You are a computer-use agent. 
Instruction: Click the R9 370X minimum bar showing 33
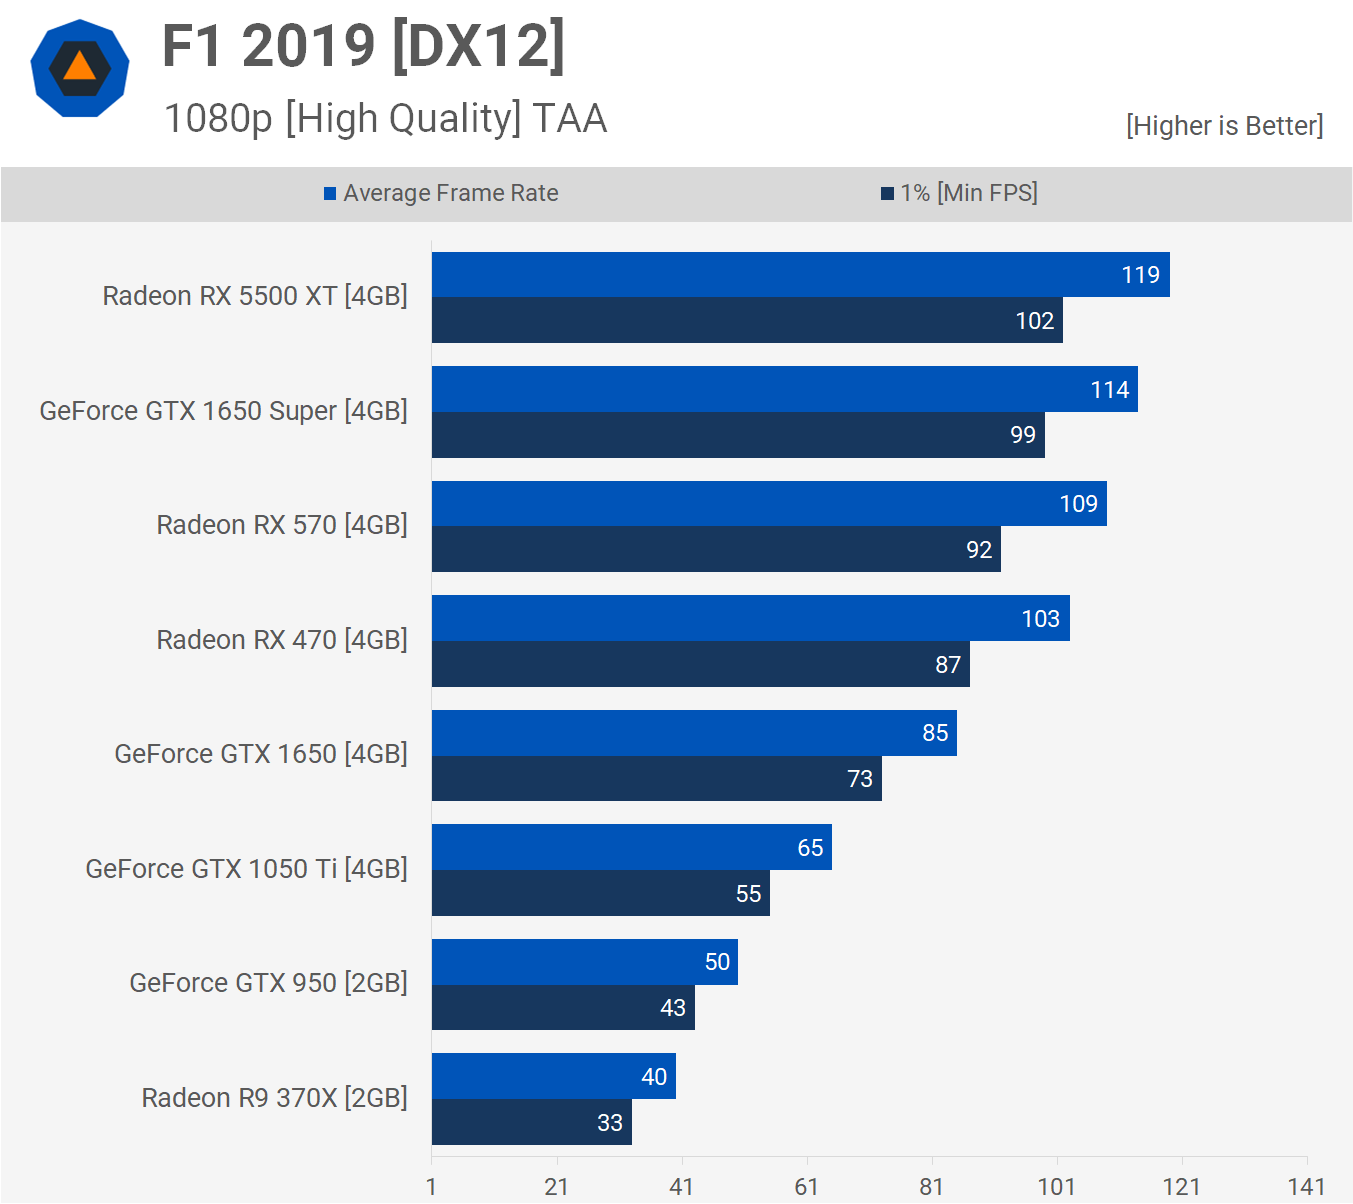(x=532, y=1122)
